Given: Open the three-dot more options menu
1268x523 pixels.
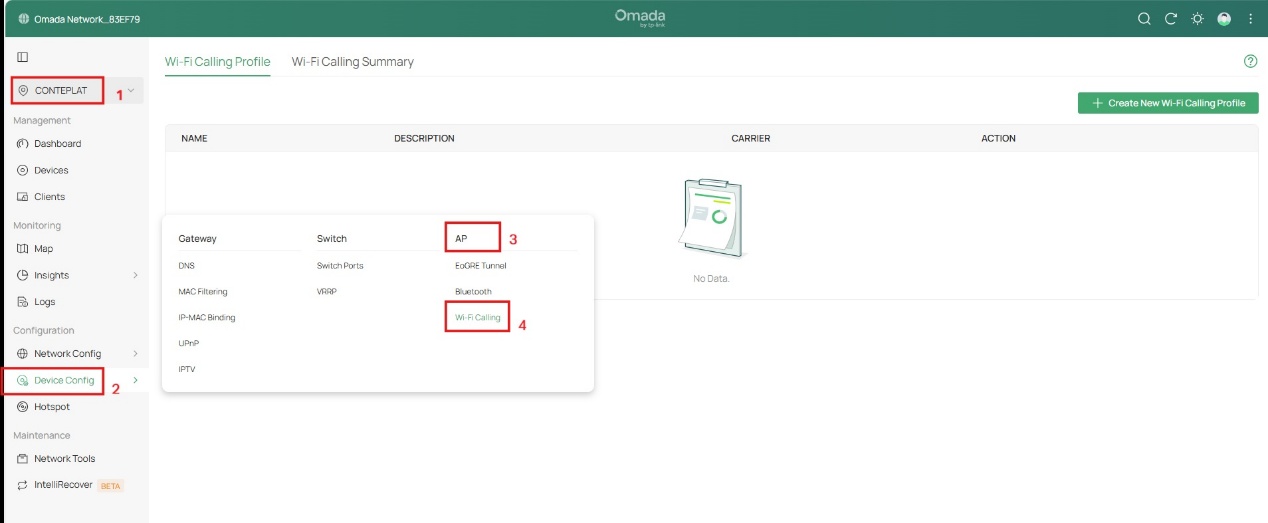Looking at the screenshot, I should click(x=1250, y=19).
